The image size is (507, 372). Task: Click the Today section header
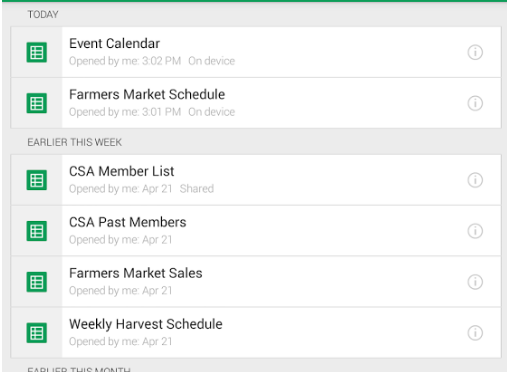point(43,15)
